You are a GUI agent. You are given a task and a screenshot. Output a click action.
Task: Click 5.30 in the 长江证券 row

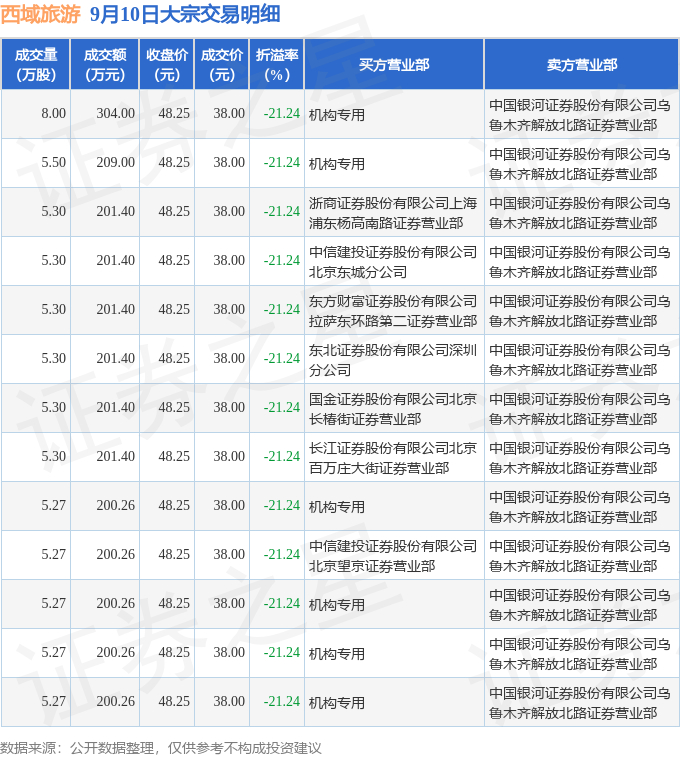(x=53, y=456)
